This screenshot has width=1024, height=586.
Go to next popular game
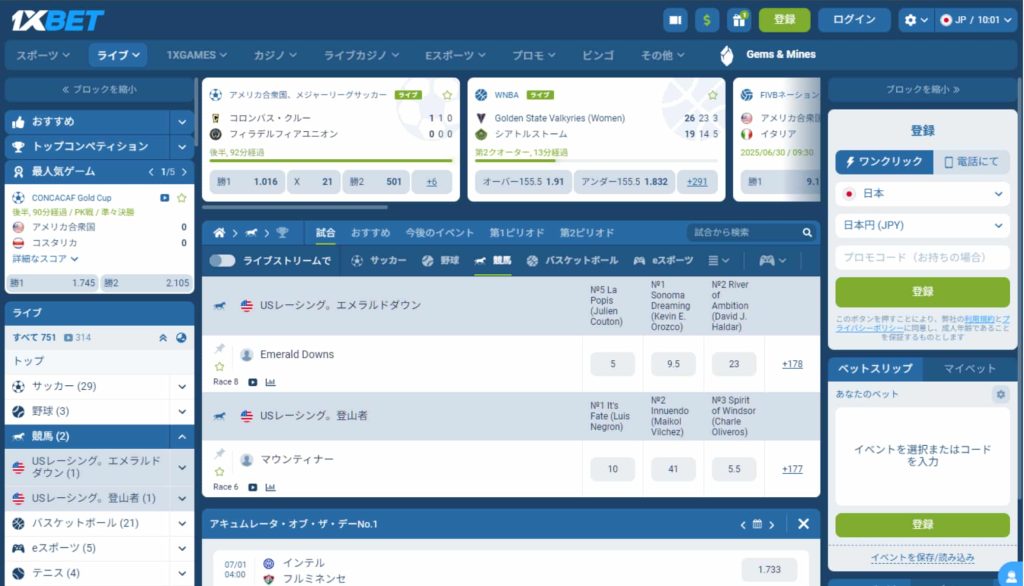point(184,172)
